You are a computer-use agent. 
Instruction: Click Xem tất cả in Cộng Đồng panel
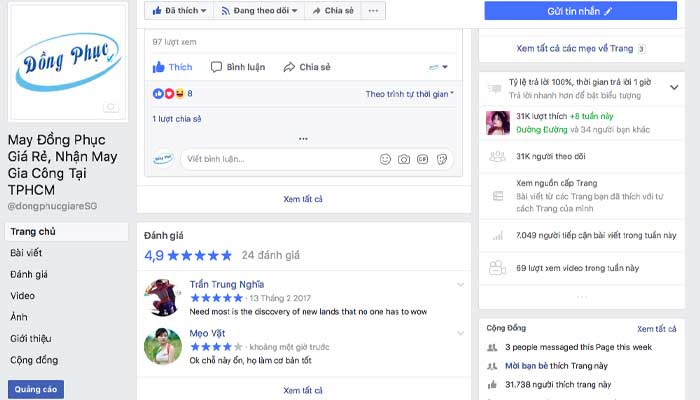point(656,329)
